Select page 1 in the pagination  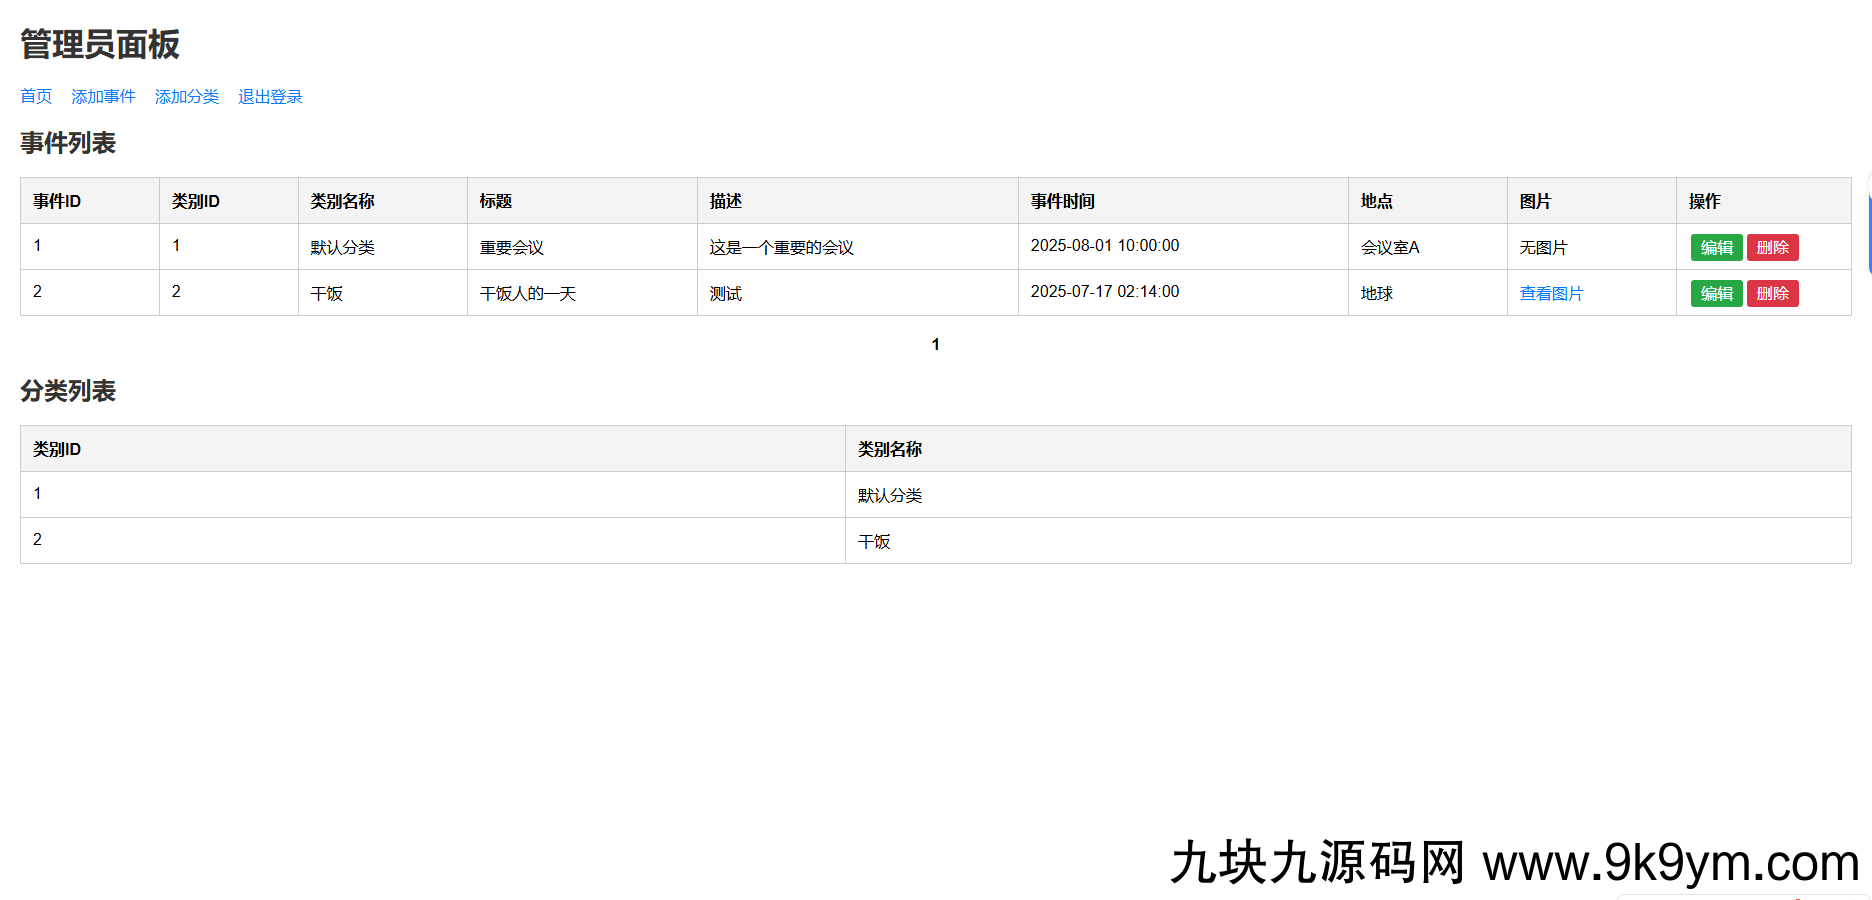(935, 343)
